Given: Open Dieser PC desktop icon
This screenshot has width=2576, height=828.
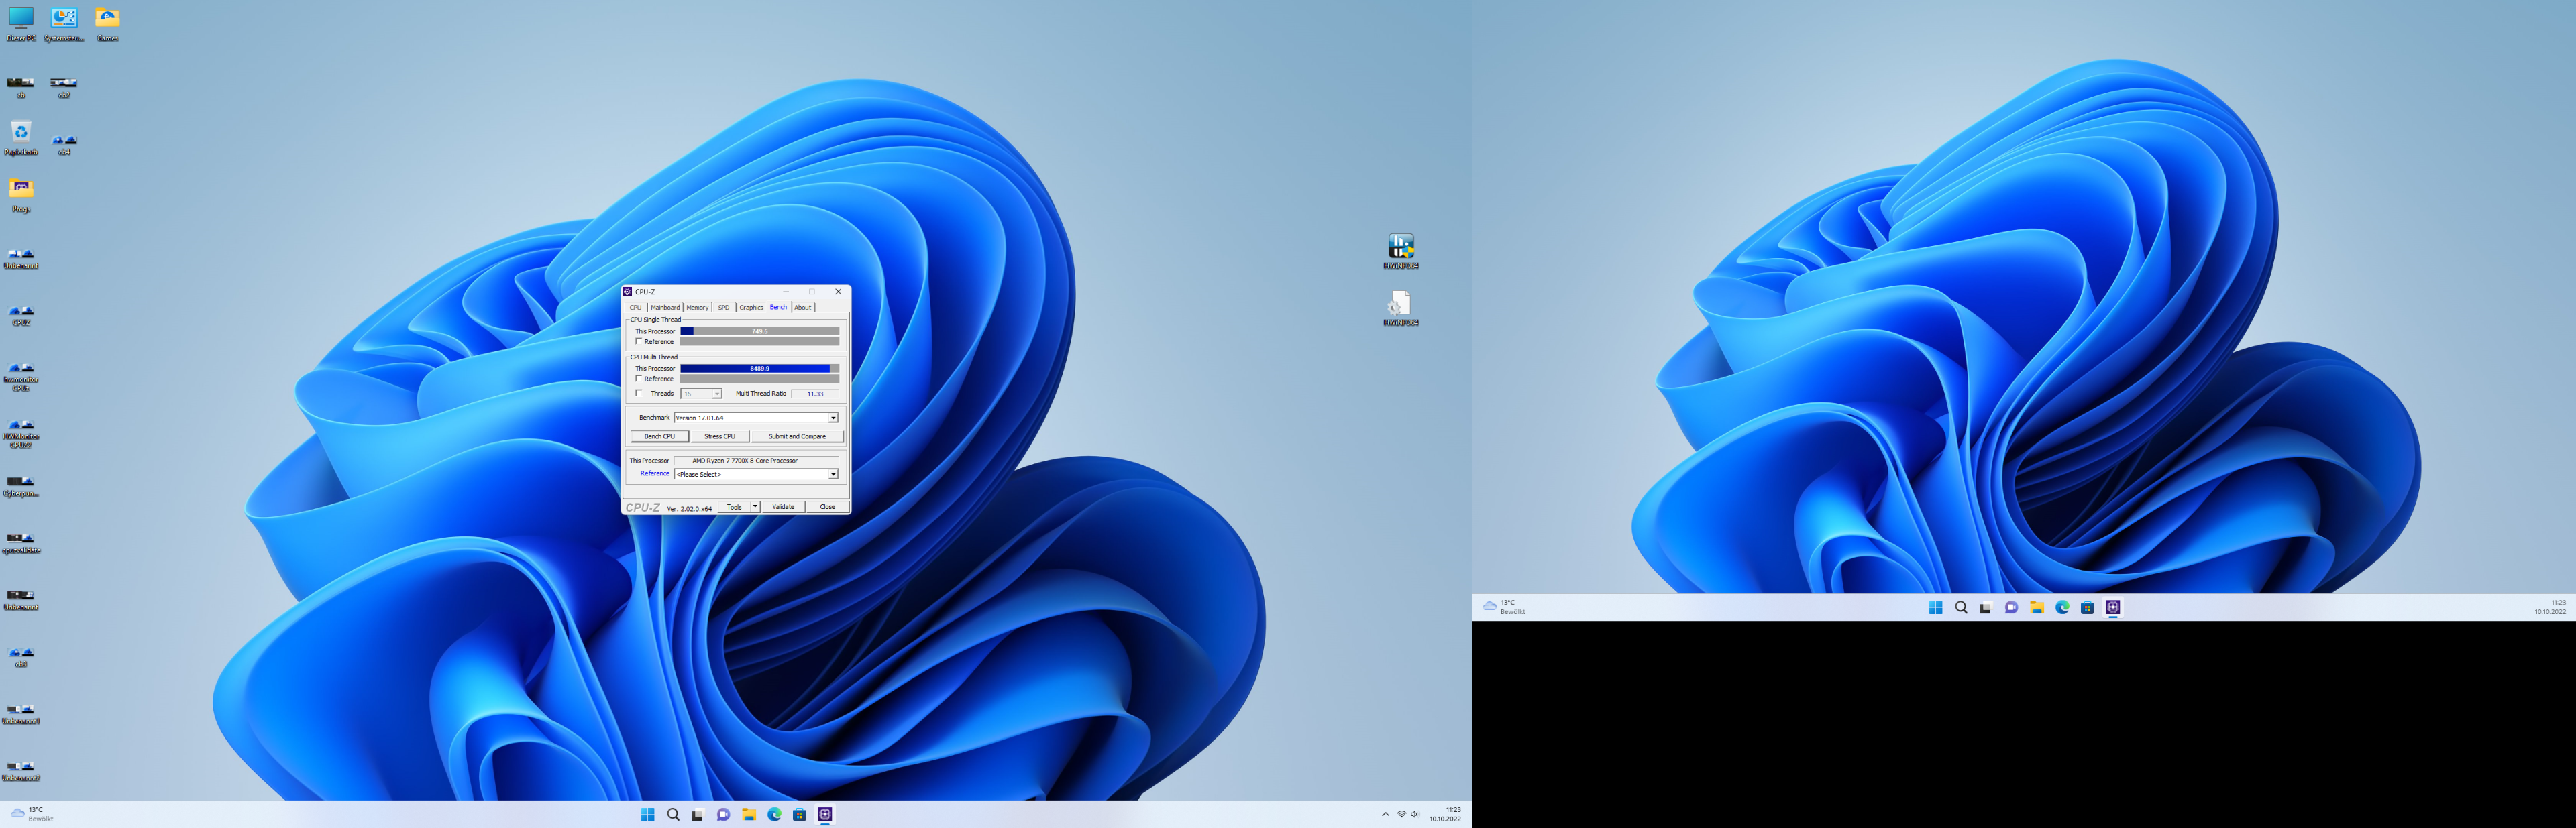Looking at the screenshot, I should [21, 20].
